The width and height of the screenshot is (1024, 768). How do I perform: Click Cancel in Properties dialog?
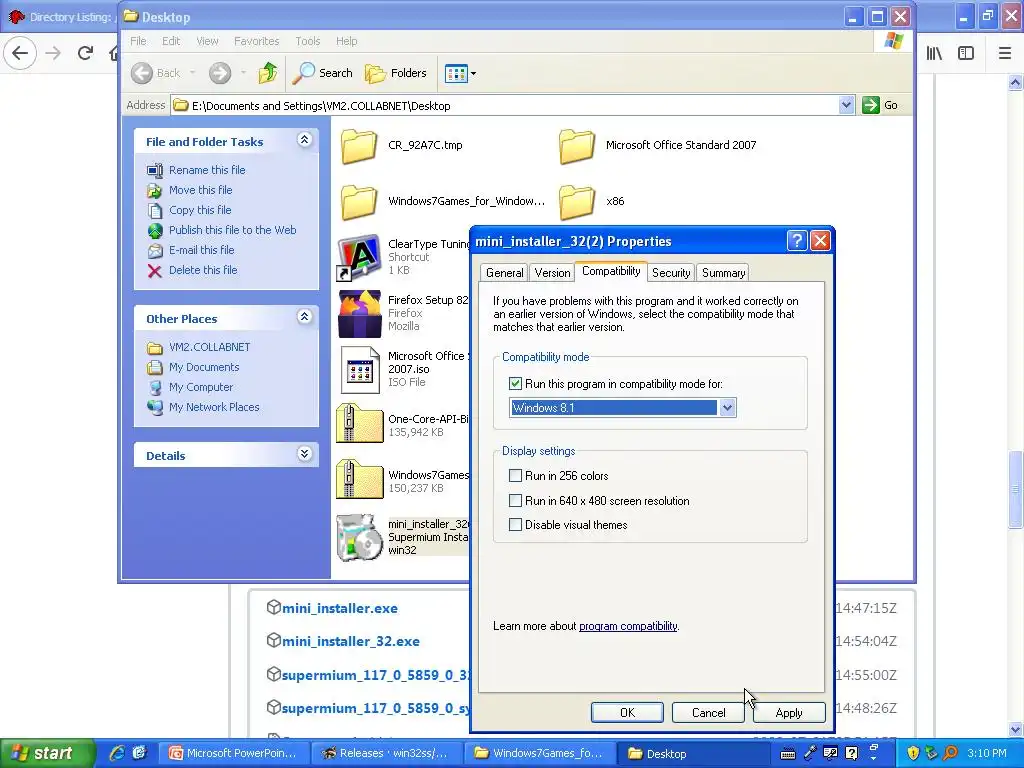click(x=708, y=712)
